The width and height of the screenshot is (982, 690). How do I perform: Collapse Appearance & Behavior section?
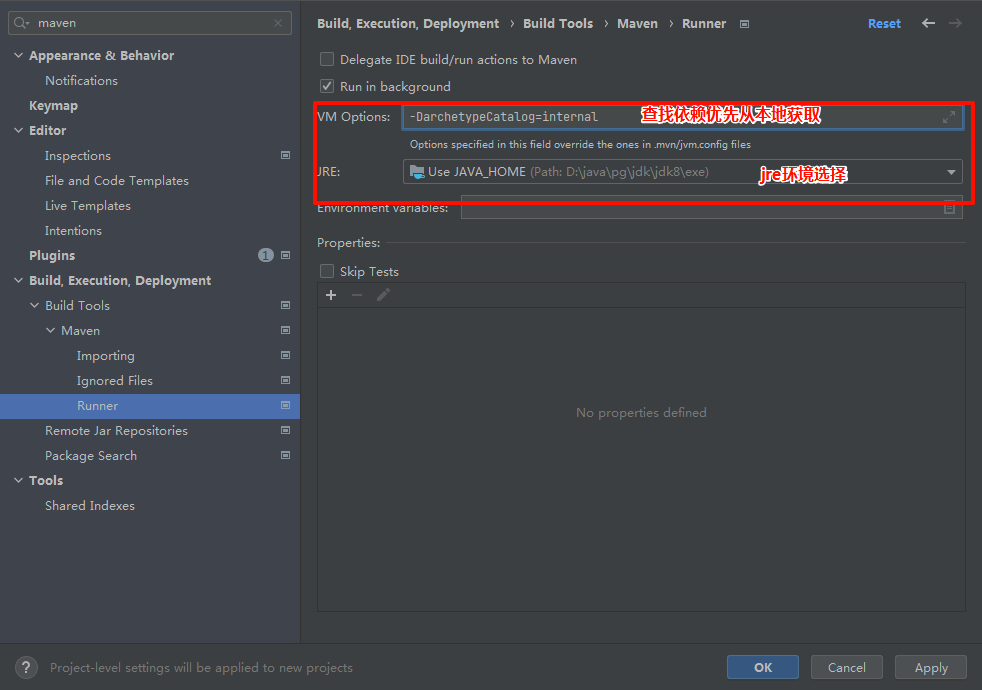pos(18,56)
